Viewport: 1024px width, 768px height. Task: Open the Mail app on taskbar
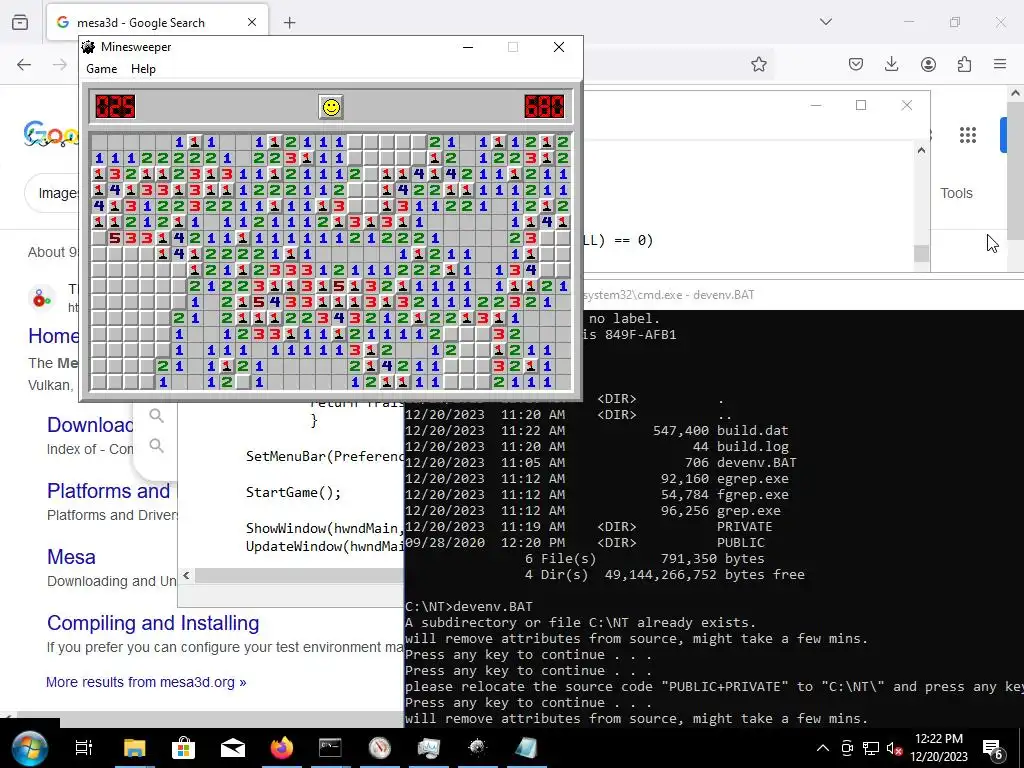(232, 748)
